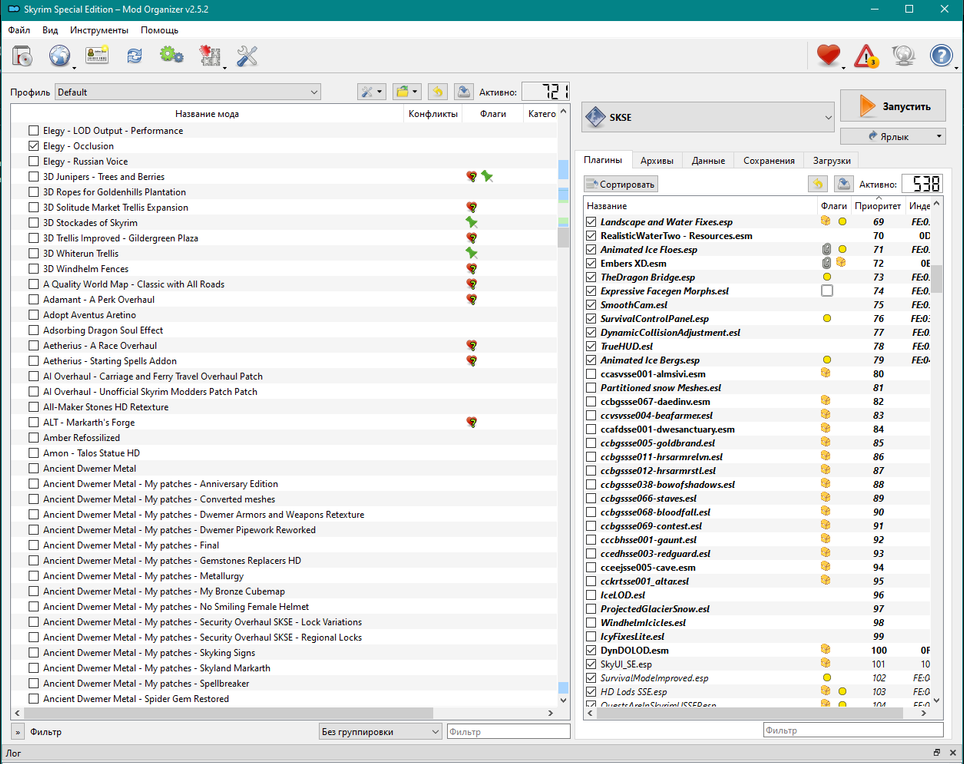Click the red heart endorse icon
Viewport: 964px width, 764px height.
coord(828,55)
